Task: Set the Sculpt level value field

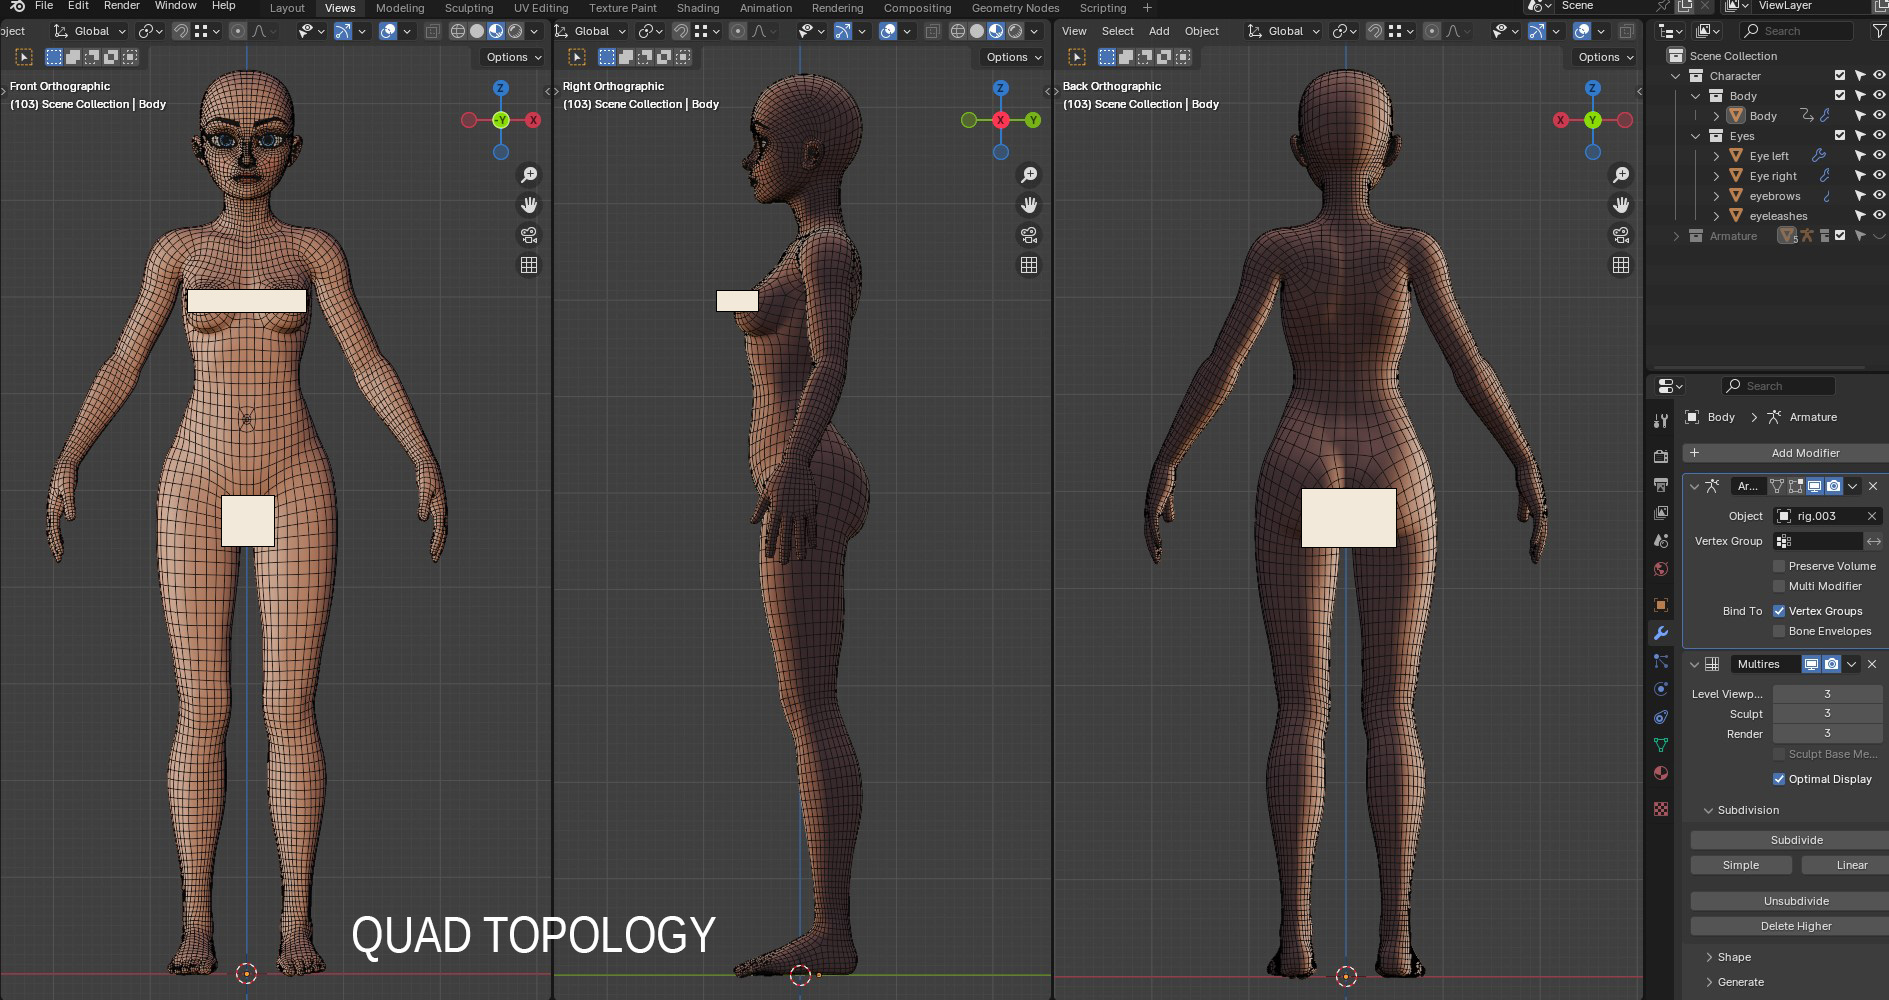Action: [x=1827, y=713]
